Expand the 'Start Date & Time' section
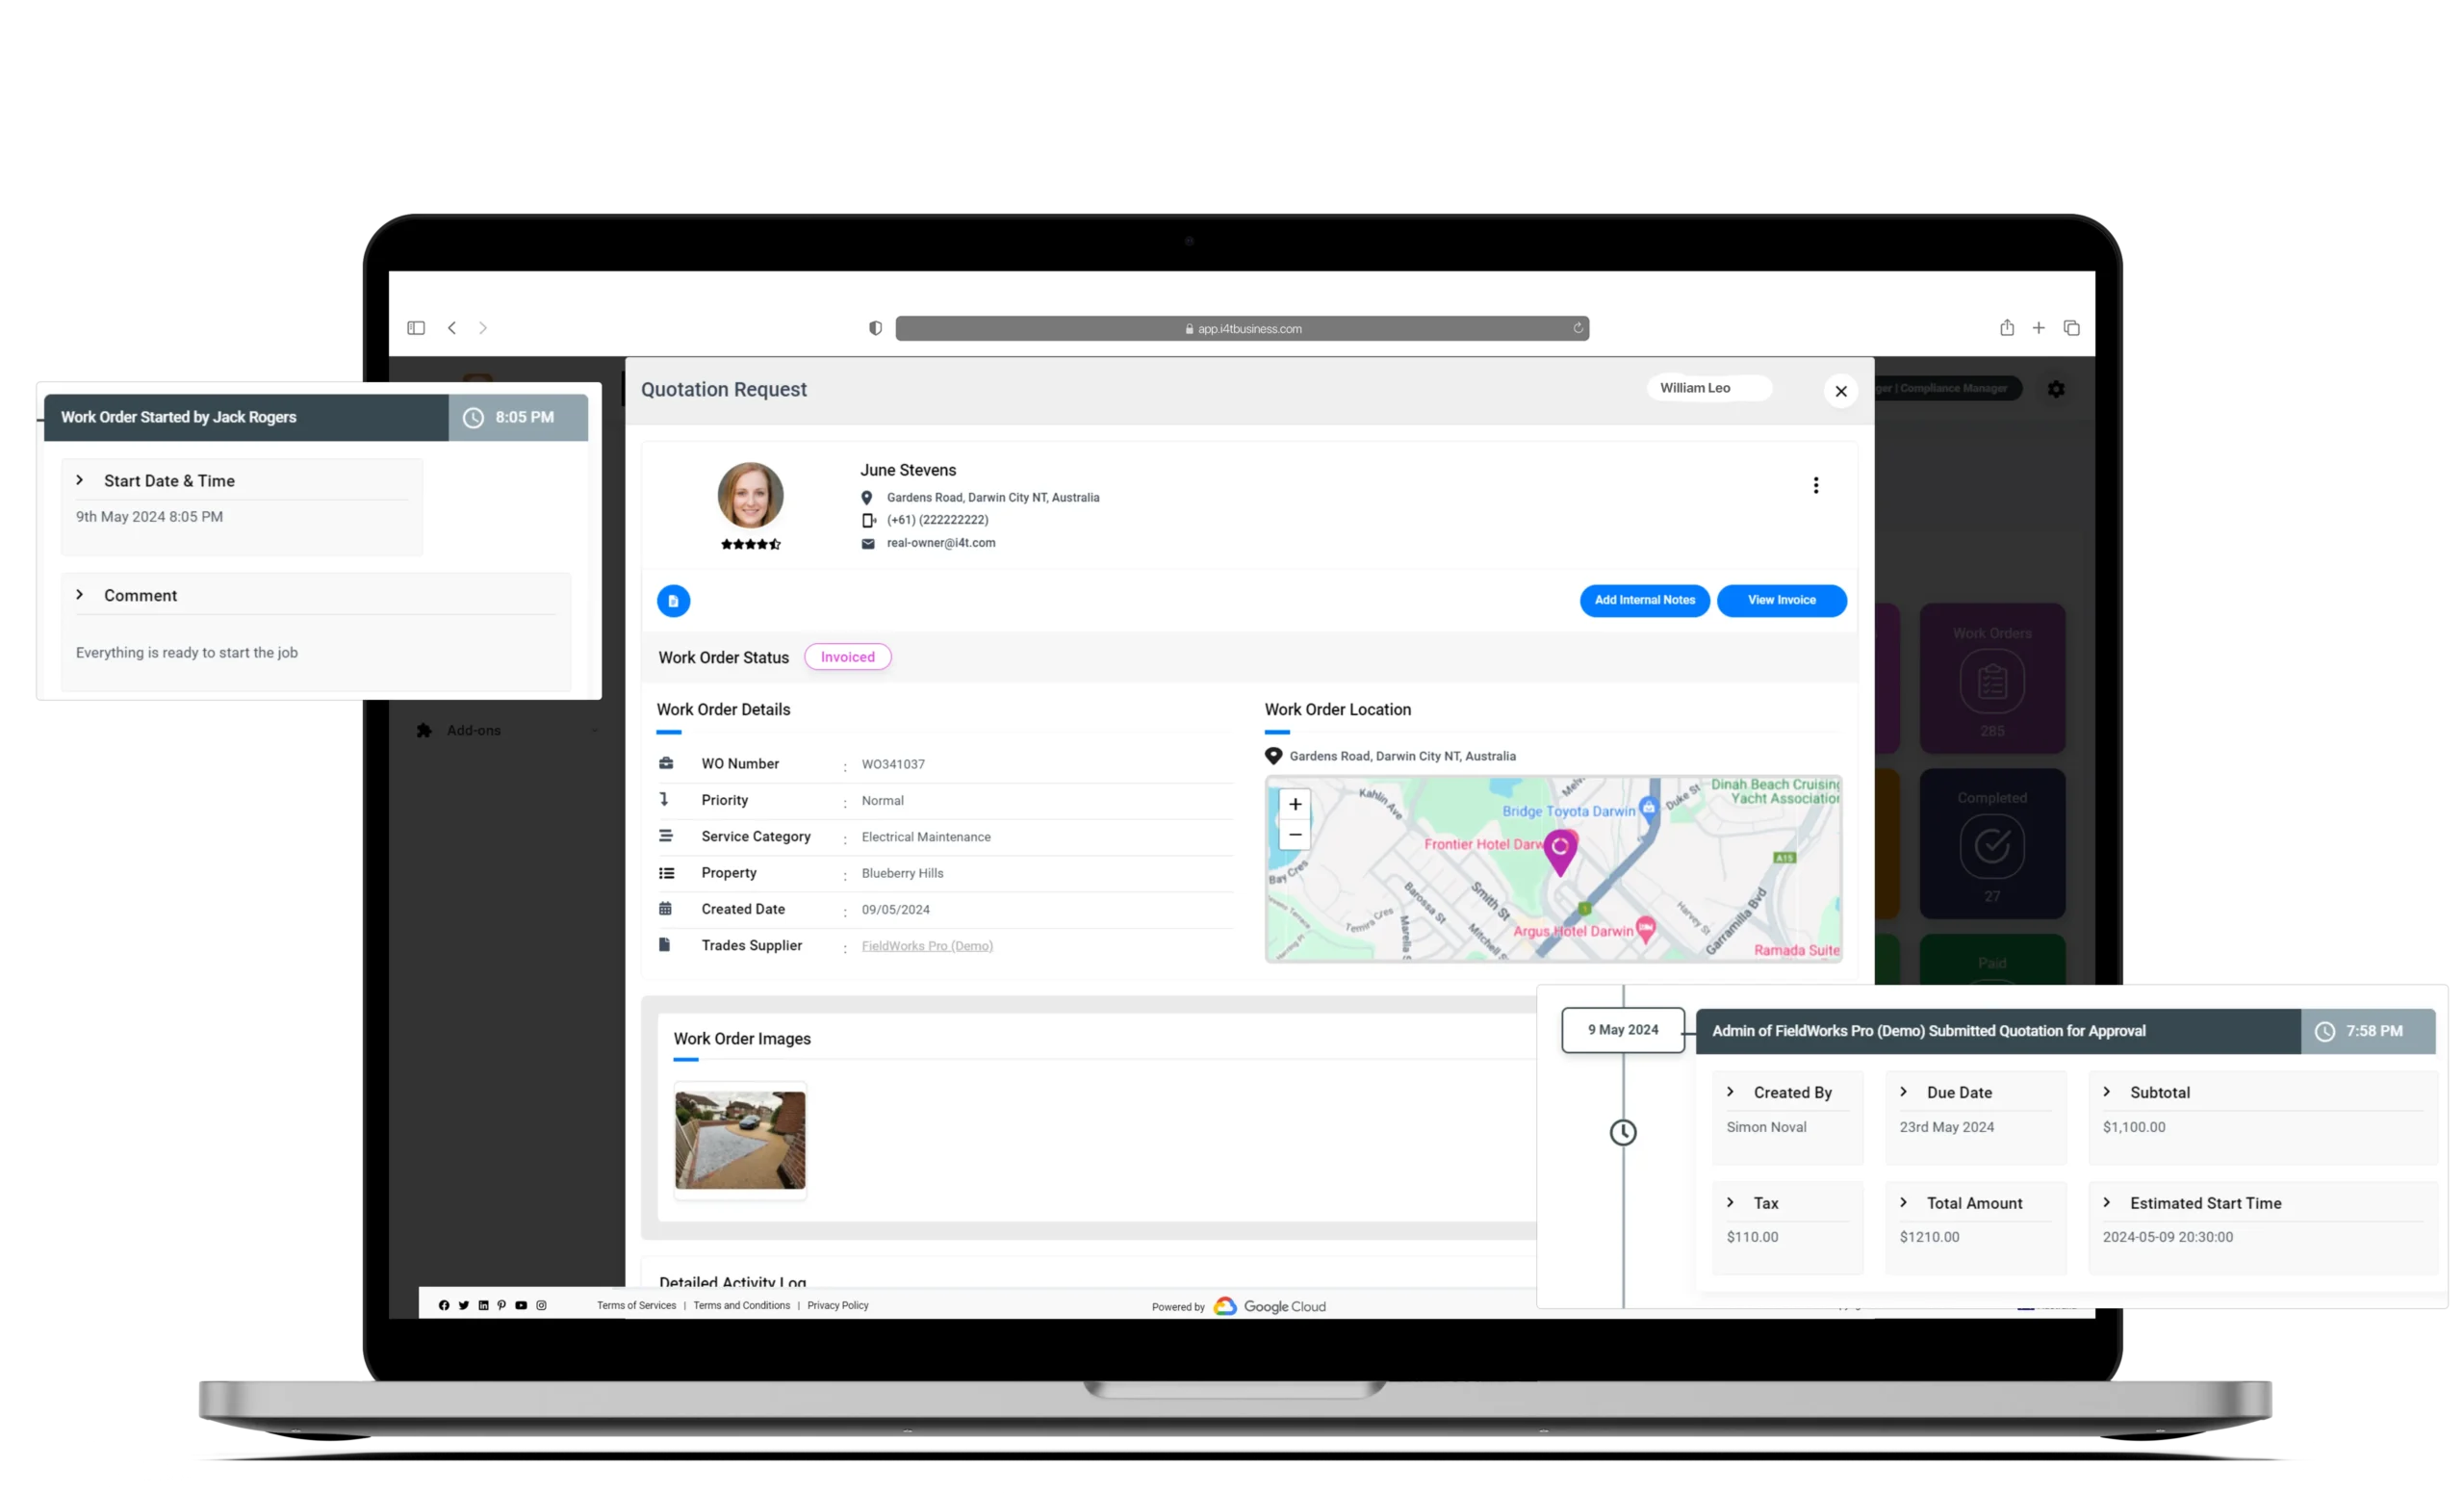The image size is (2464, 1493). (x=81, y=478)
